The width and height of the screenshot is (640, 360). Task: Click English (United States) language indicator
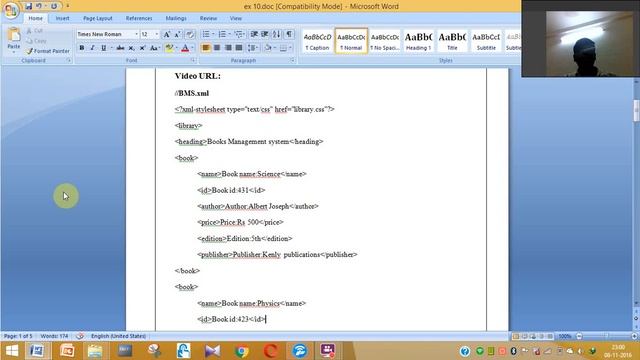(x=118, y=336)
